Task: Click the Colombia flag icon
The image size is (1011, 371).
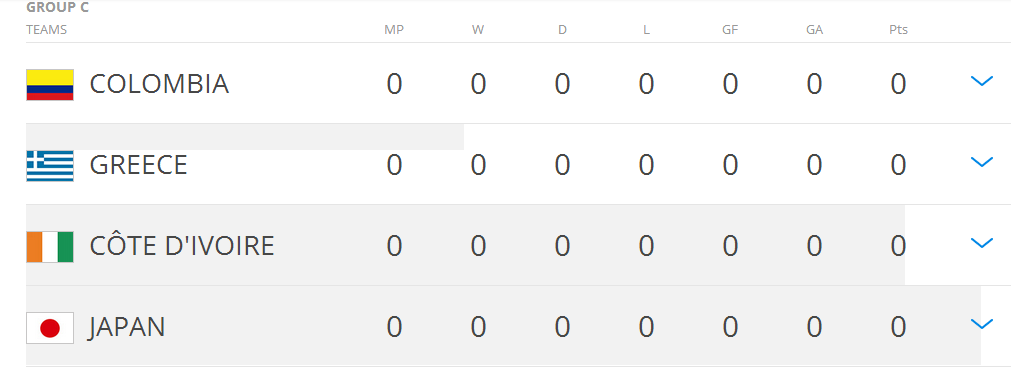Action: (50, 85)
